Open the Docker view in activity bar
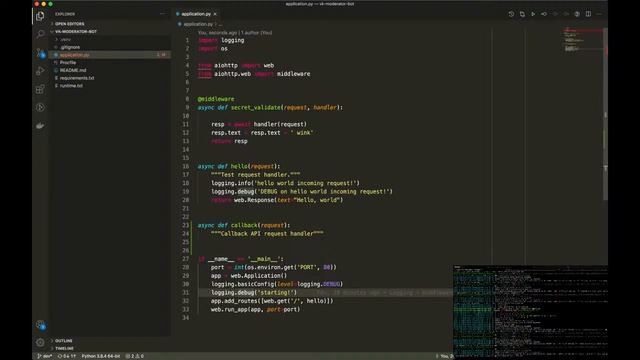 (x=40, y=126)
